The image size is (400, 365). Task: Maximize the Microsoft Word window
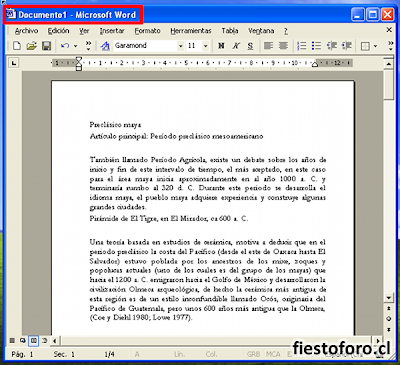coord(372,15)
